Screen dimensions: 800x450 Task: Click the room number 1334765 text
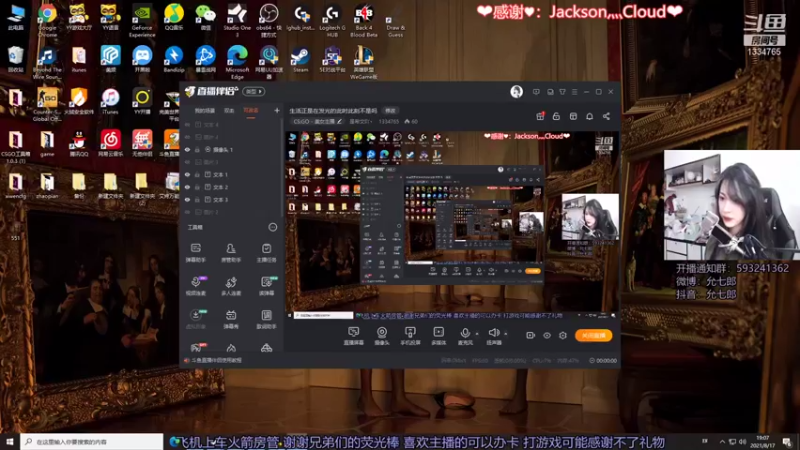(x=388, y=121)
